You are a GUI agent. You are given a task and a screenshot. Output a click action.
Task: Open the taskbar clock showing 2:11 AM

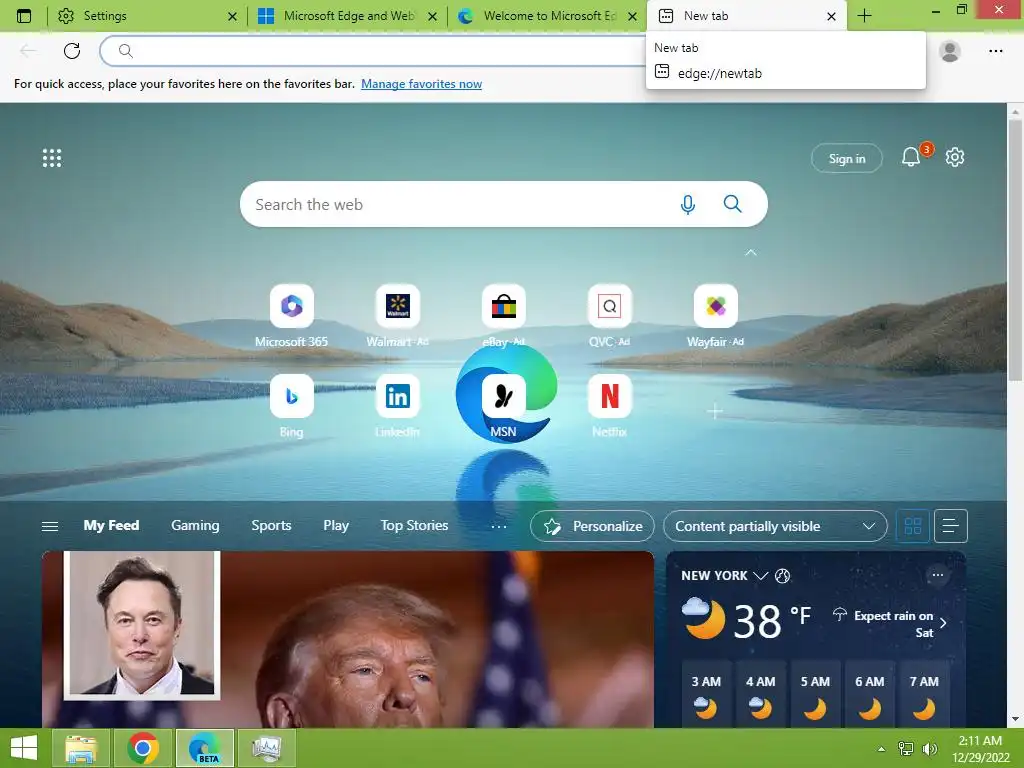point(980,749)
